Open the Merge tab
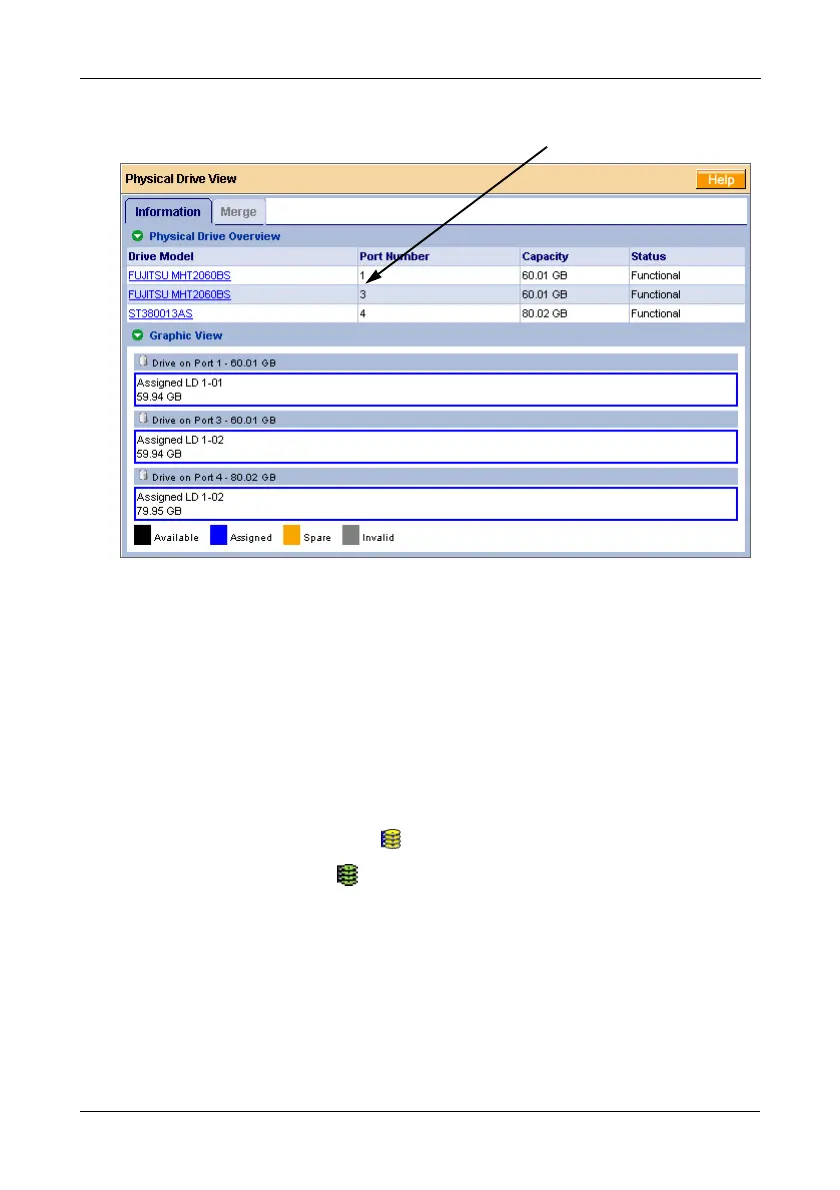 pyautogui.click(x=238, y=212)
